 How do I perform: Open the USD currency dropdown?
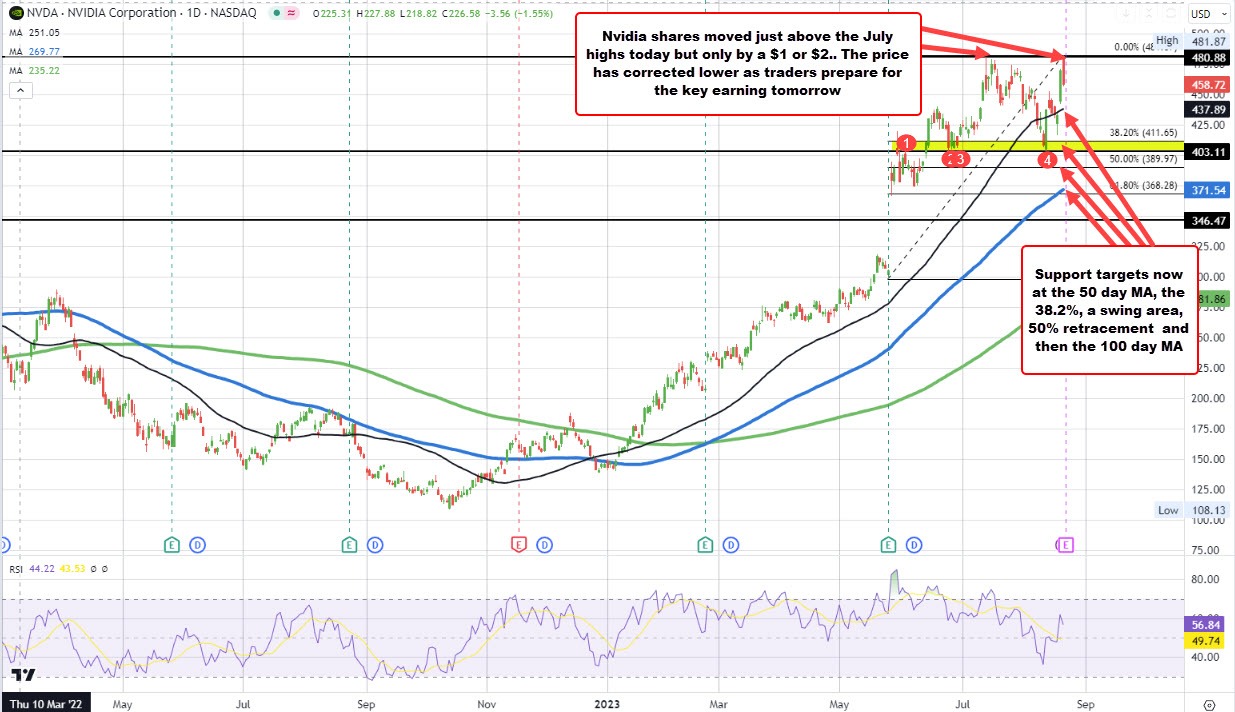(1205, 14)
